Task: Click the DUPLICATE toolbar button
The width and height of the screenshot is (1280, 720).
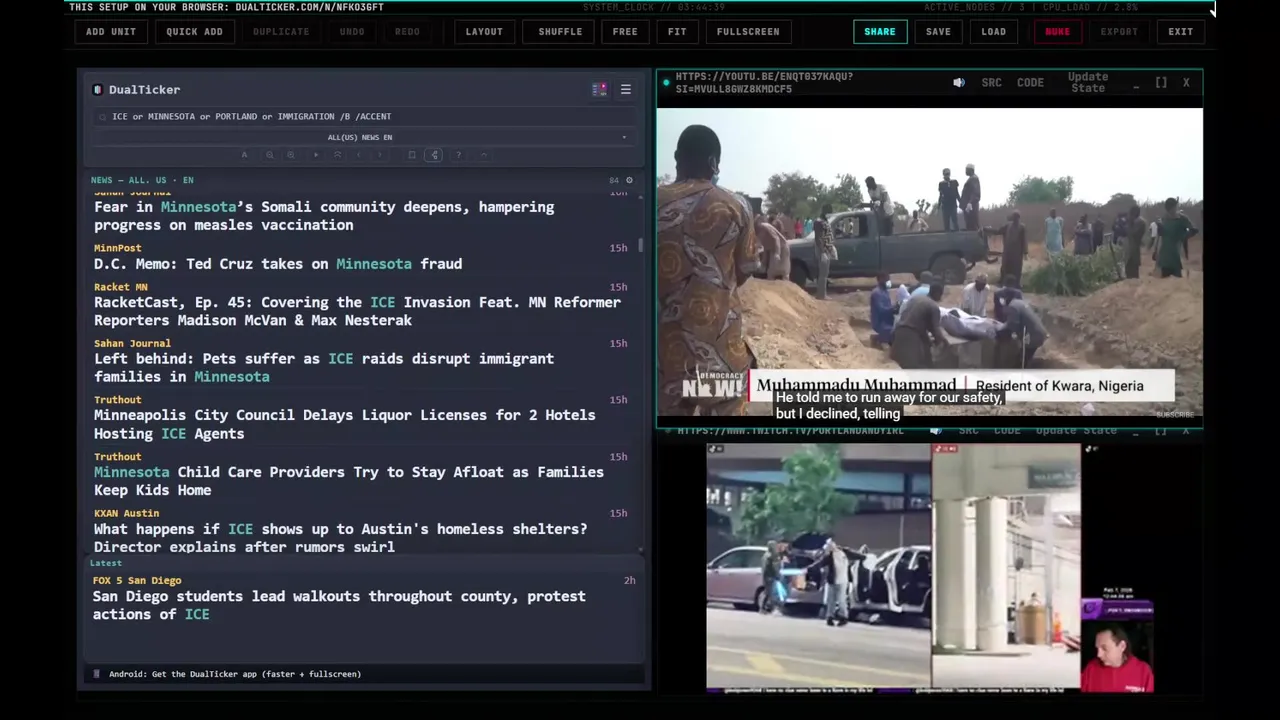Action: tap(281, 31)
